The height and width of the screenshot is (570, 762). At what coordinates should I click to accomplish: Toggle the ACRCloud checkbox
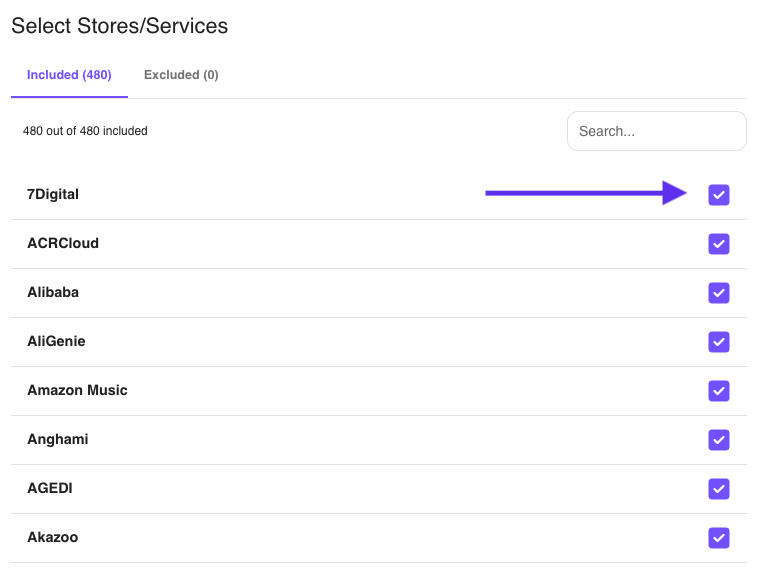pyautogui.click(x=718, y=244)
